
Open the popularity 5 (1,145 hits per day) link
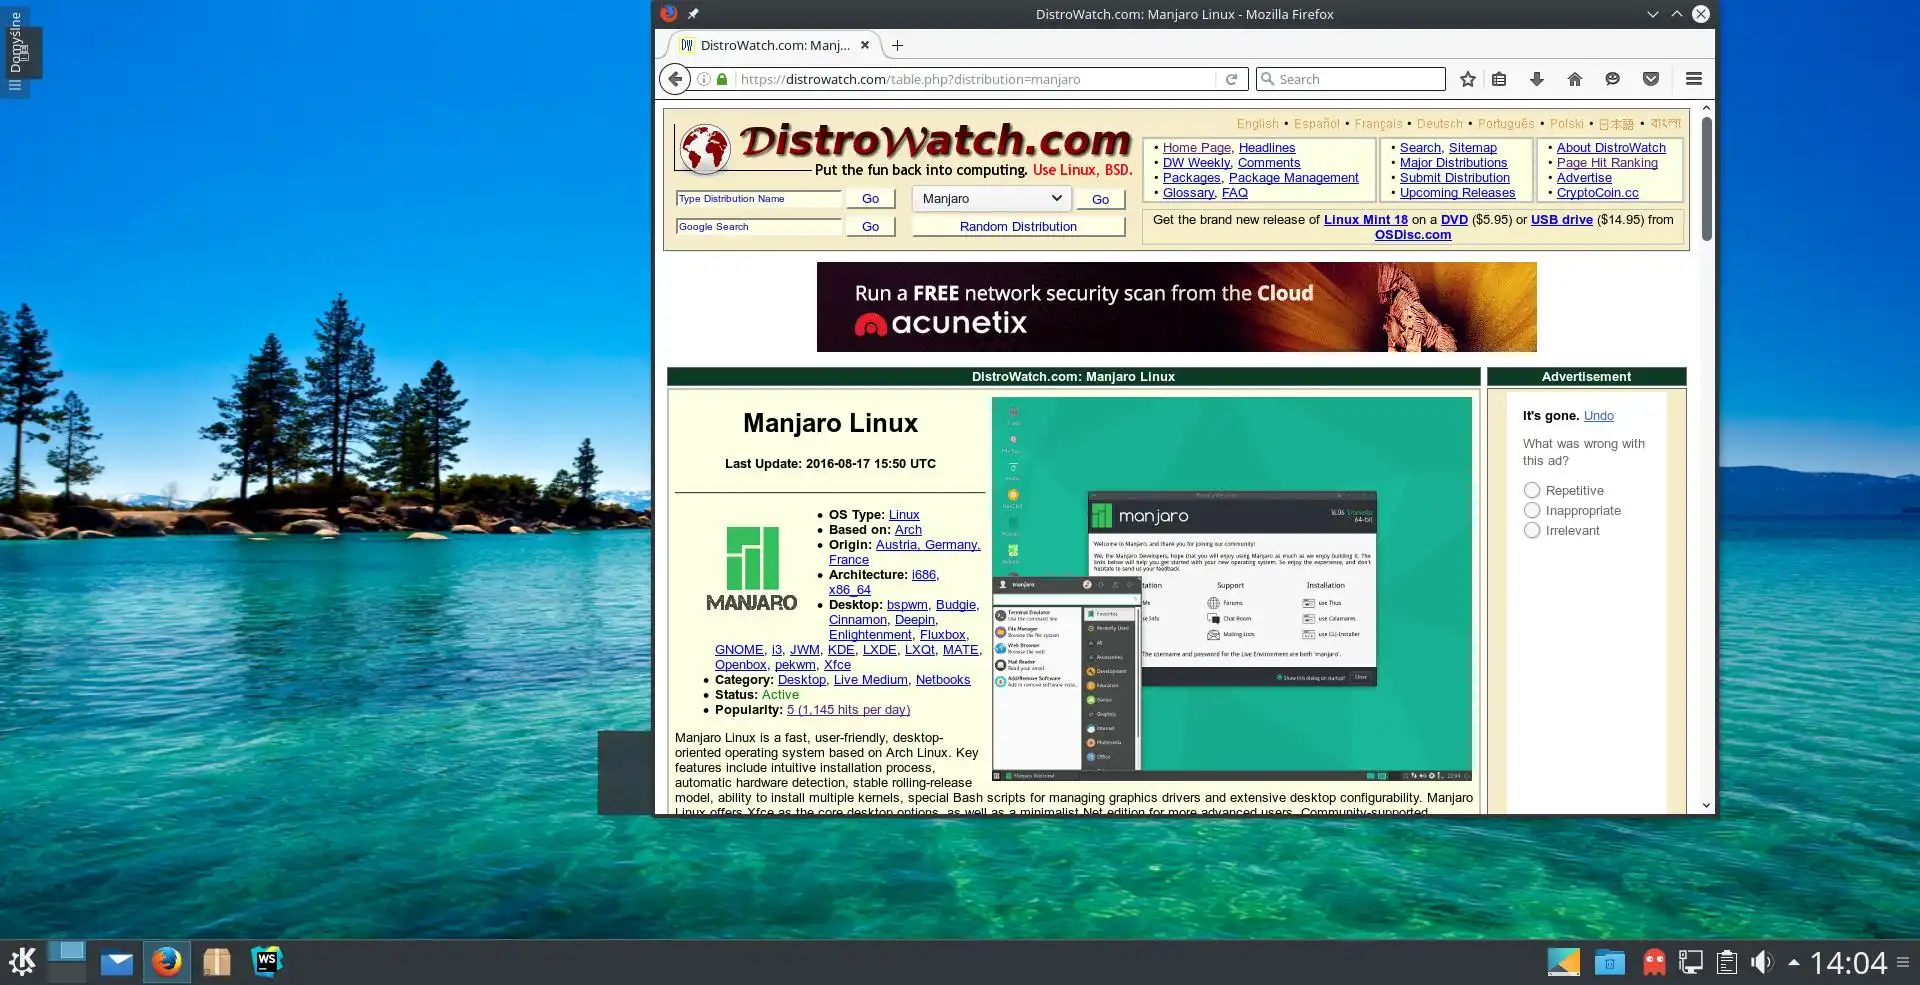848,710
